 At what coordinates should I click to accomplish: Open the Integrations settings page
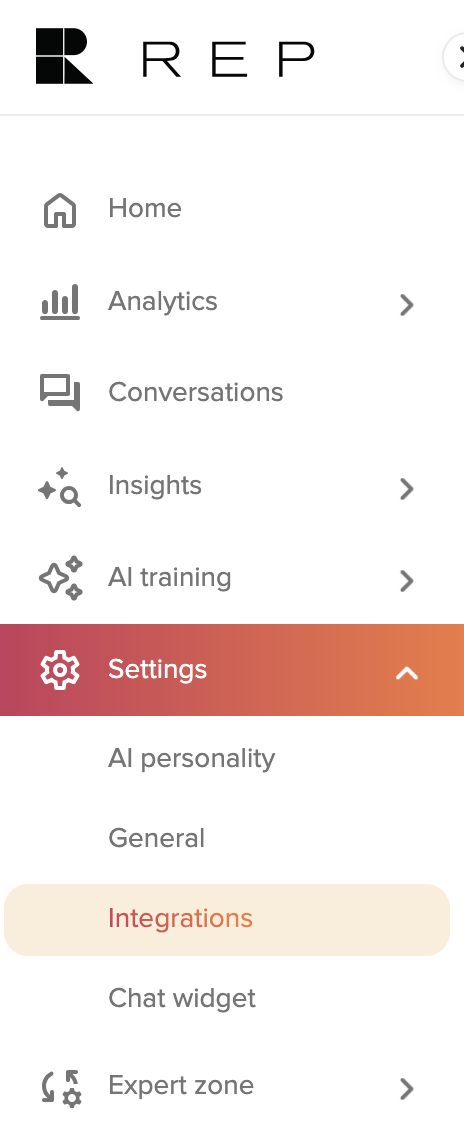pos(227,919)
